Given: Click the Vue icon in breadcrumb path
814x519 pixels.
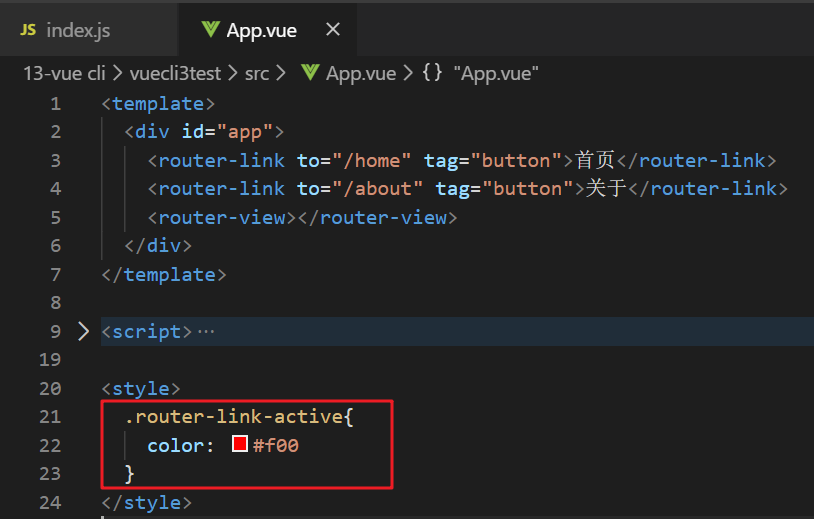Looking at the screenshot, I should [x=310, y=73].
